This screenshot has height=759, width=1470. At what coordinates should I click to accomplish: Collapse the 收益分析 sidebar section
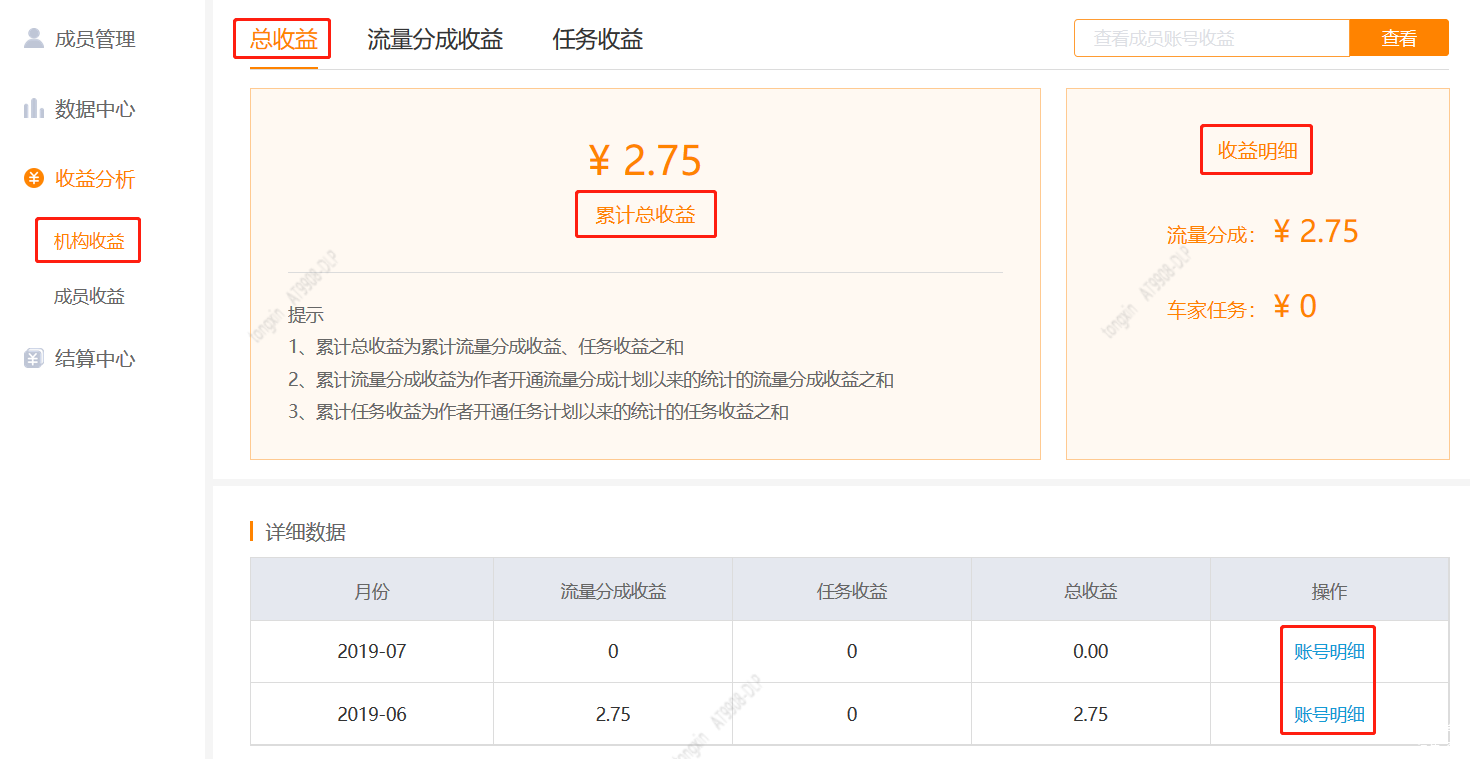pyautogui.click(x=94, y=180)
